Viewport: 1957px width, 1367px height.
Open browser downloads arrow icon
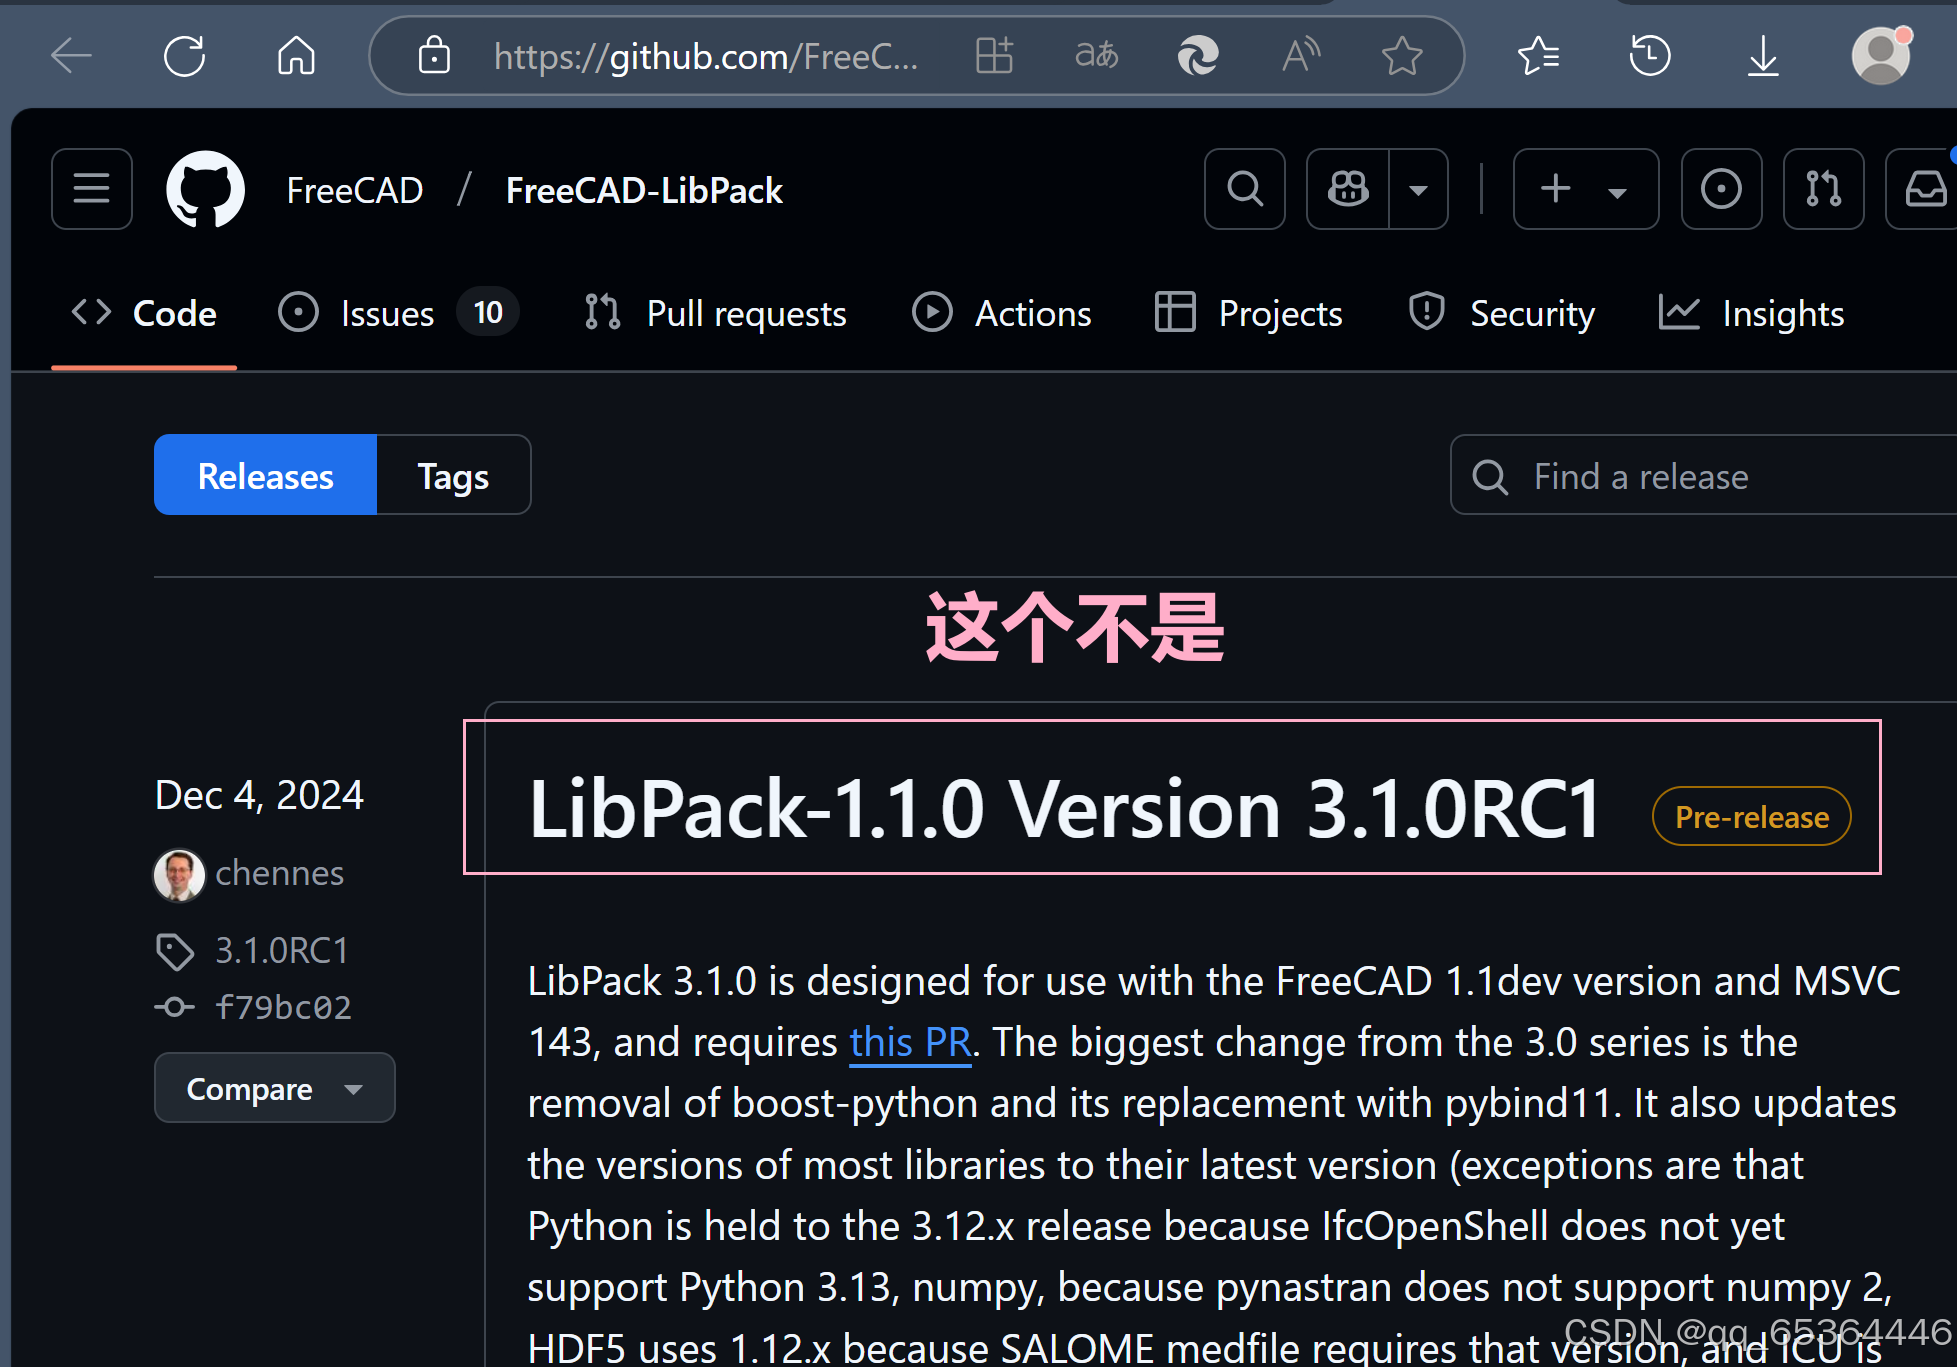pyautogui.click(x=1763, y=56)
